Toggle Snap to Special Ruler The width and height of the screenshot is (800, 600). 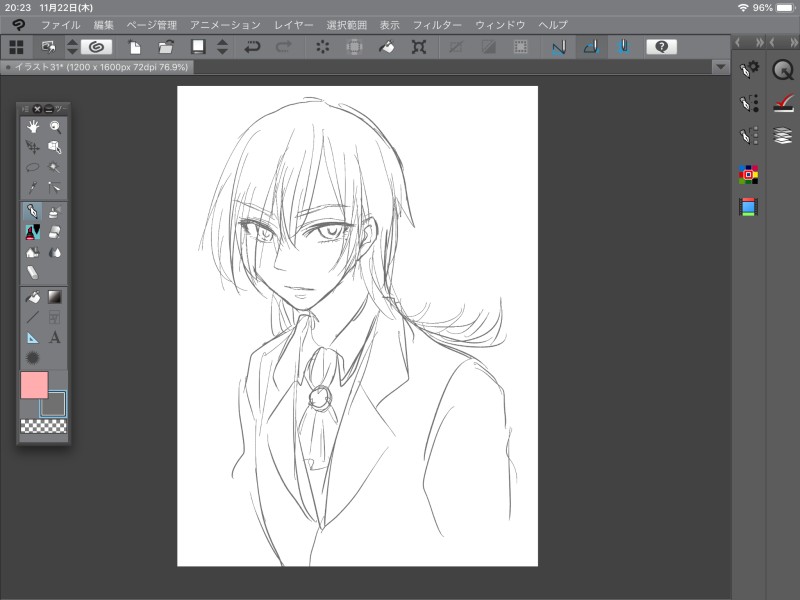pos(591,47)
